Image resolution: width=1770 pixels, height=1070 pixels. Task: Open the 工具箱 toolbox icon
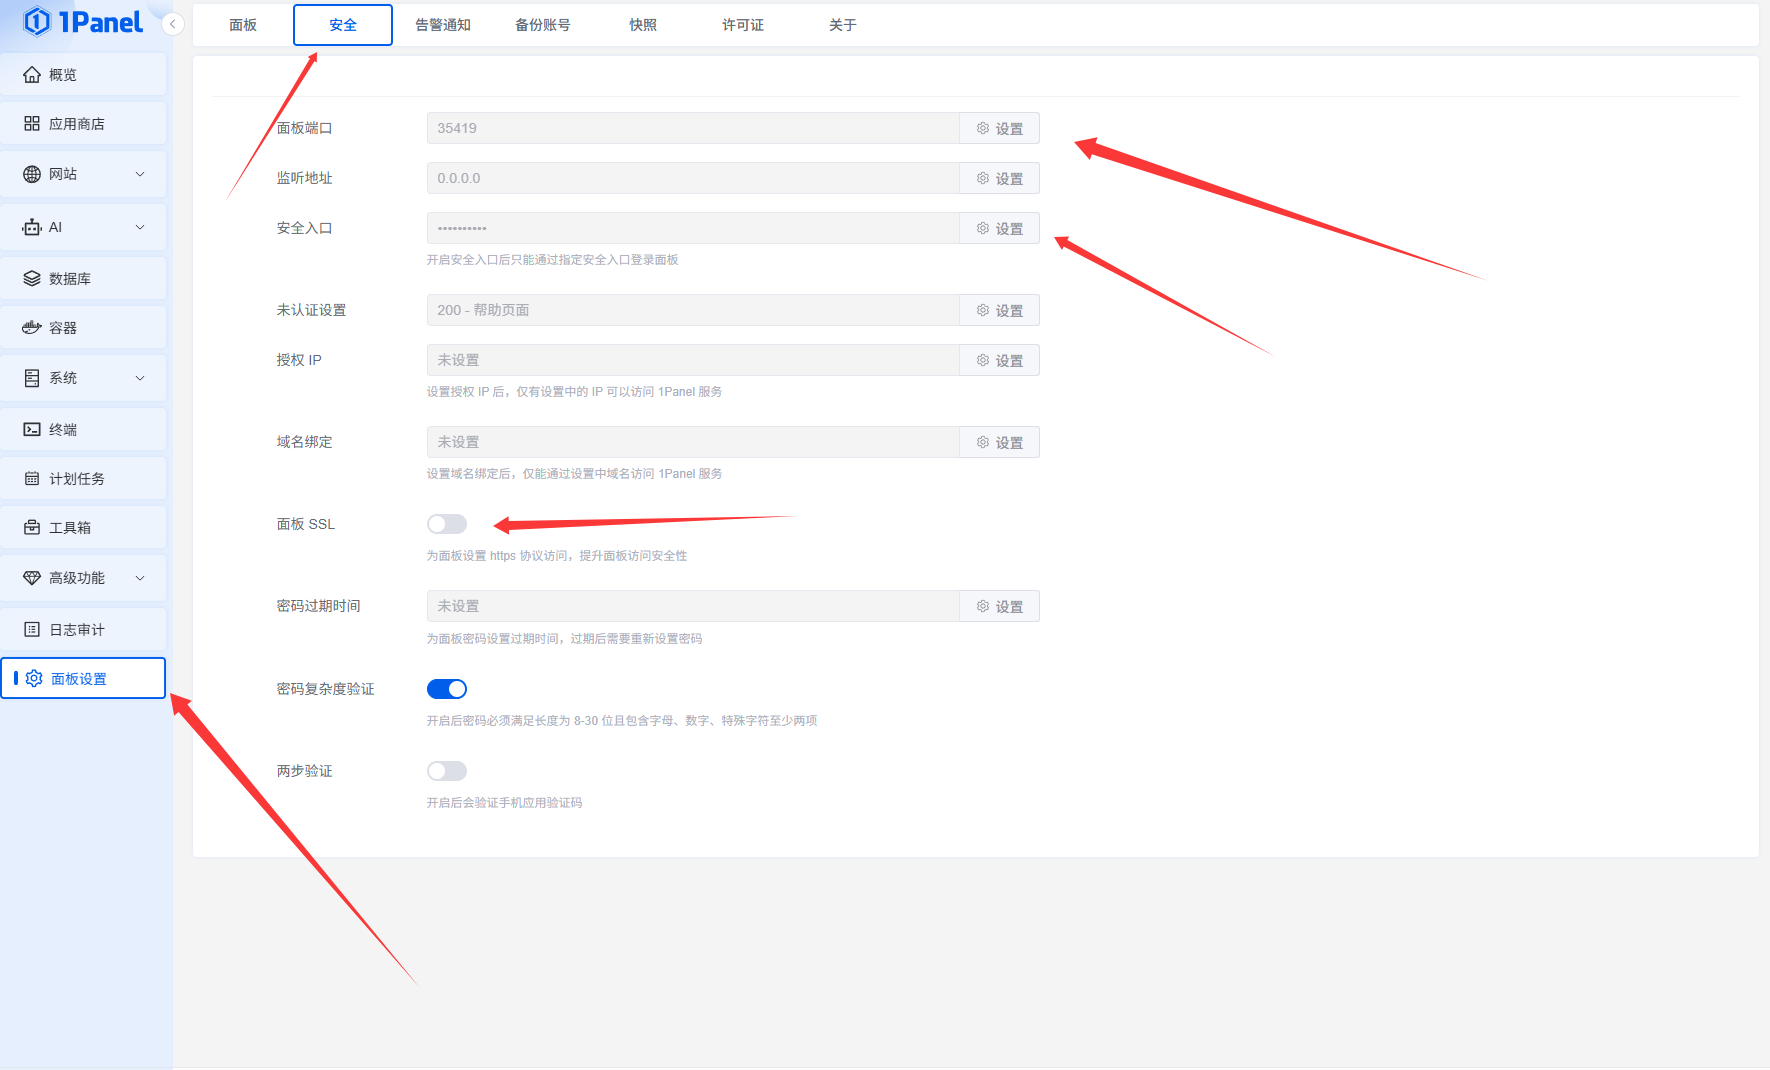(32, 528)
